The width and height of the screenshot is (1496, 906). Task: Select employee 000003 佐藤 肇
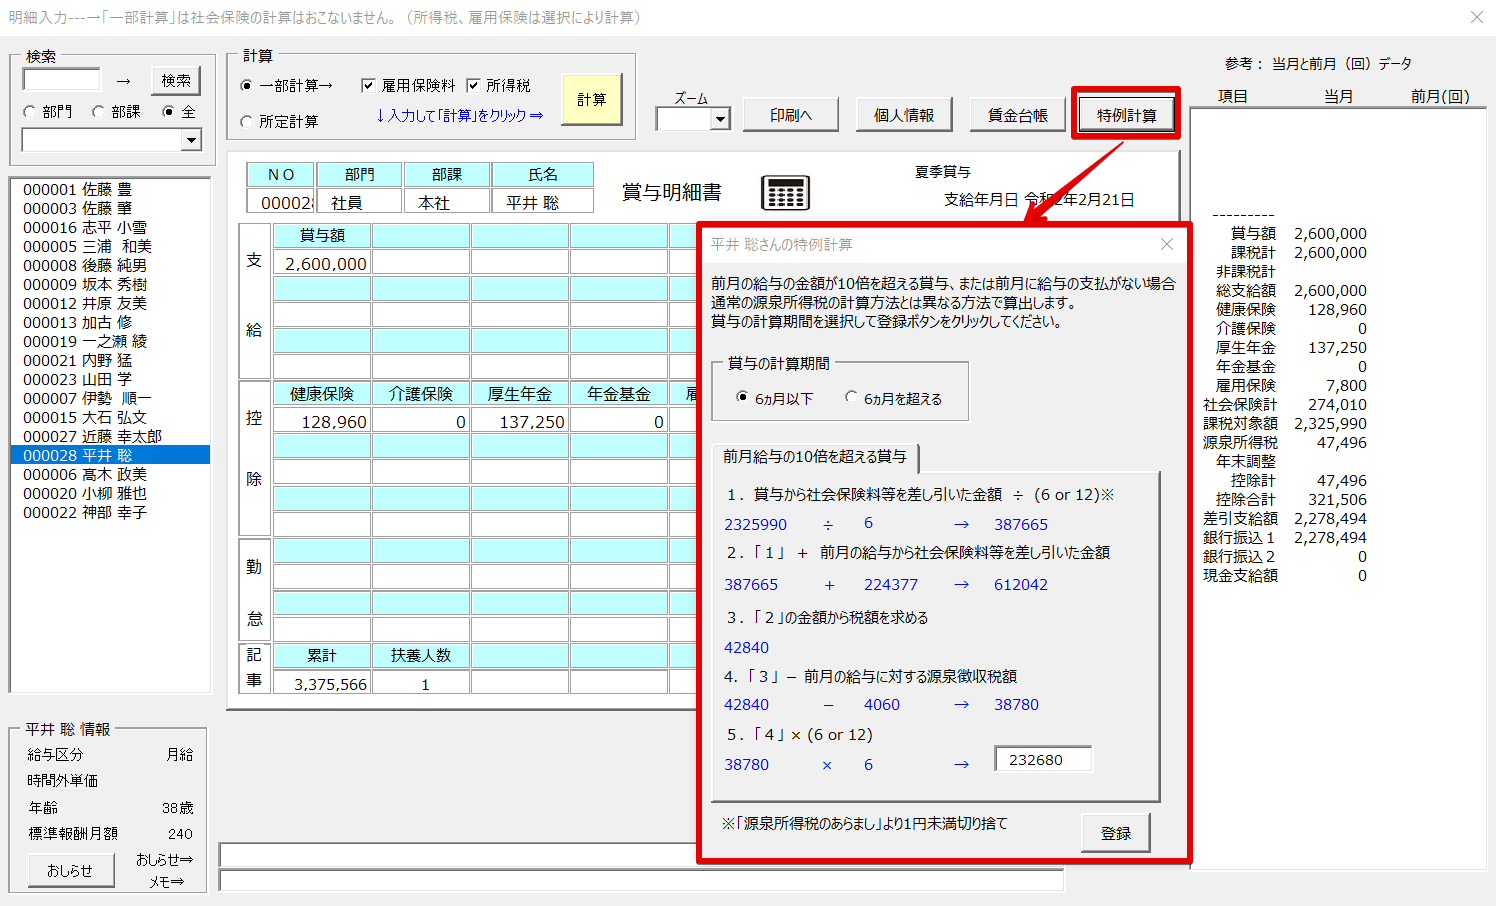click(110, 209)
